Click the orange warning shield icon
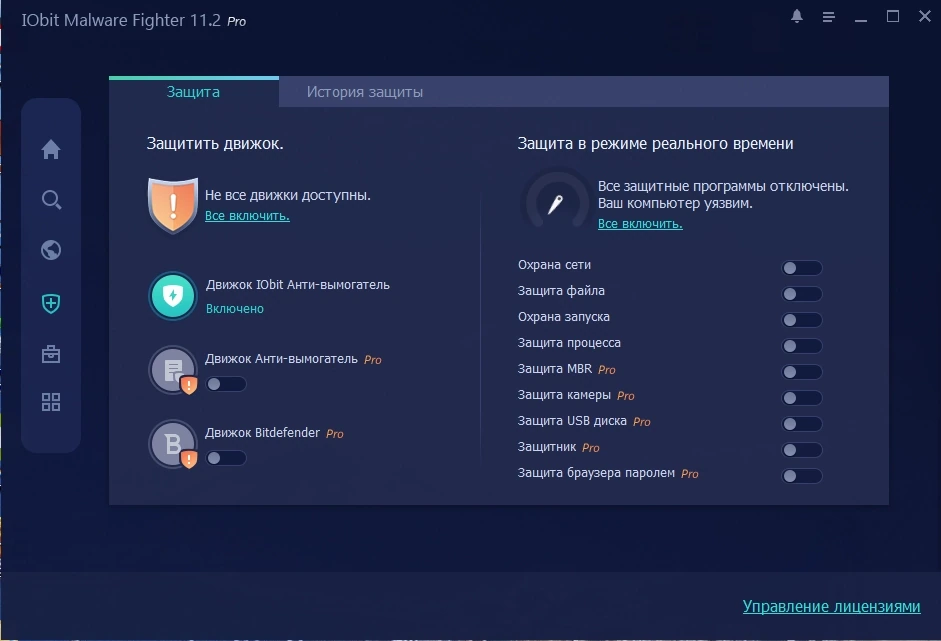 (x=173, y=205)
